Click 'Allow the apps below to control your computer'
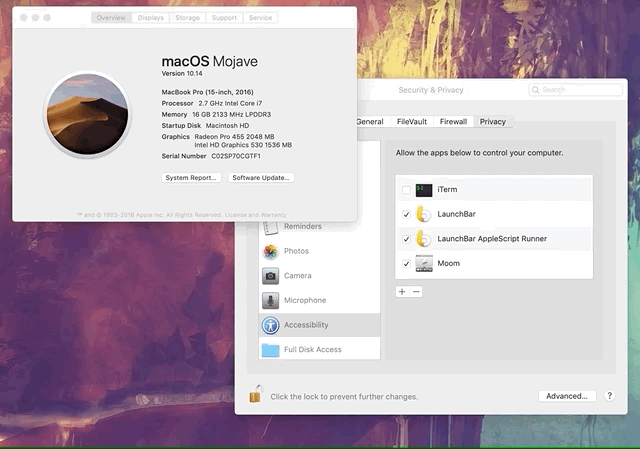Viewport: 640px width, 449px height. (479, 153)
